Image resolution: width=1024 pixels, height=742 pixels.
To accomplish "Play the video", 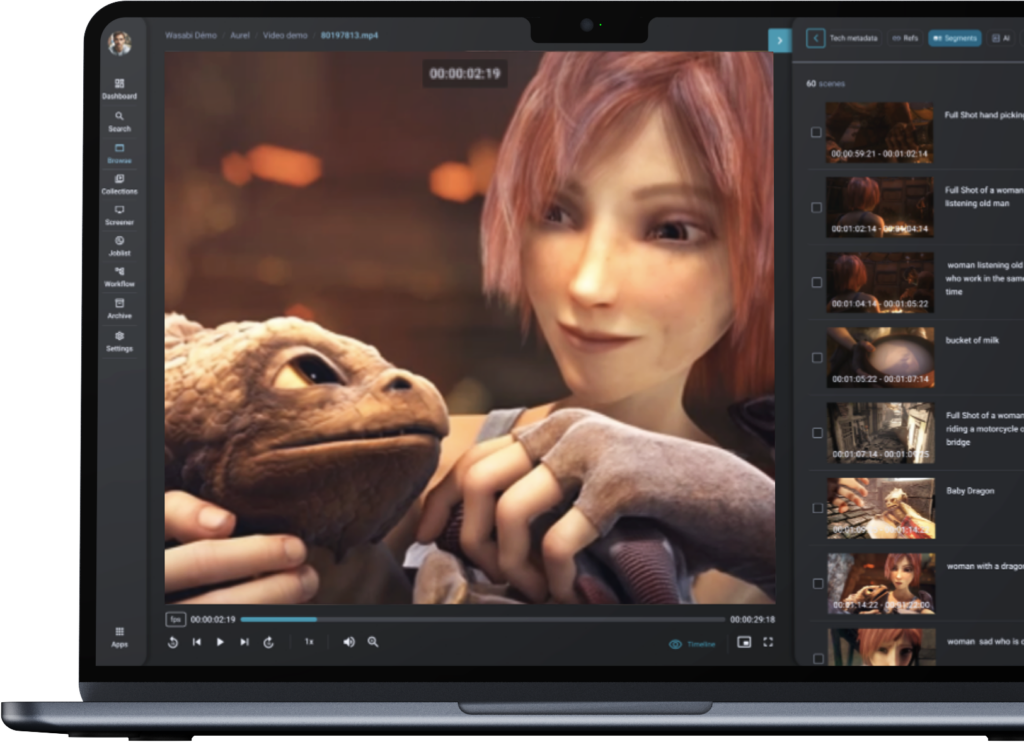I will (220, 642).
